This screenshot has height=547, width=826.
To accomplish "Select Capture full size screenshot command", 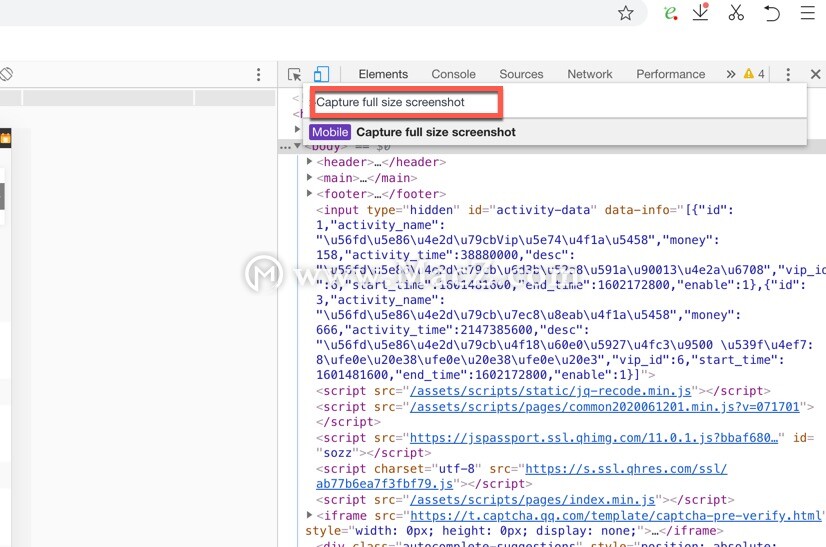I will (x=555, y=132).
